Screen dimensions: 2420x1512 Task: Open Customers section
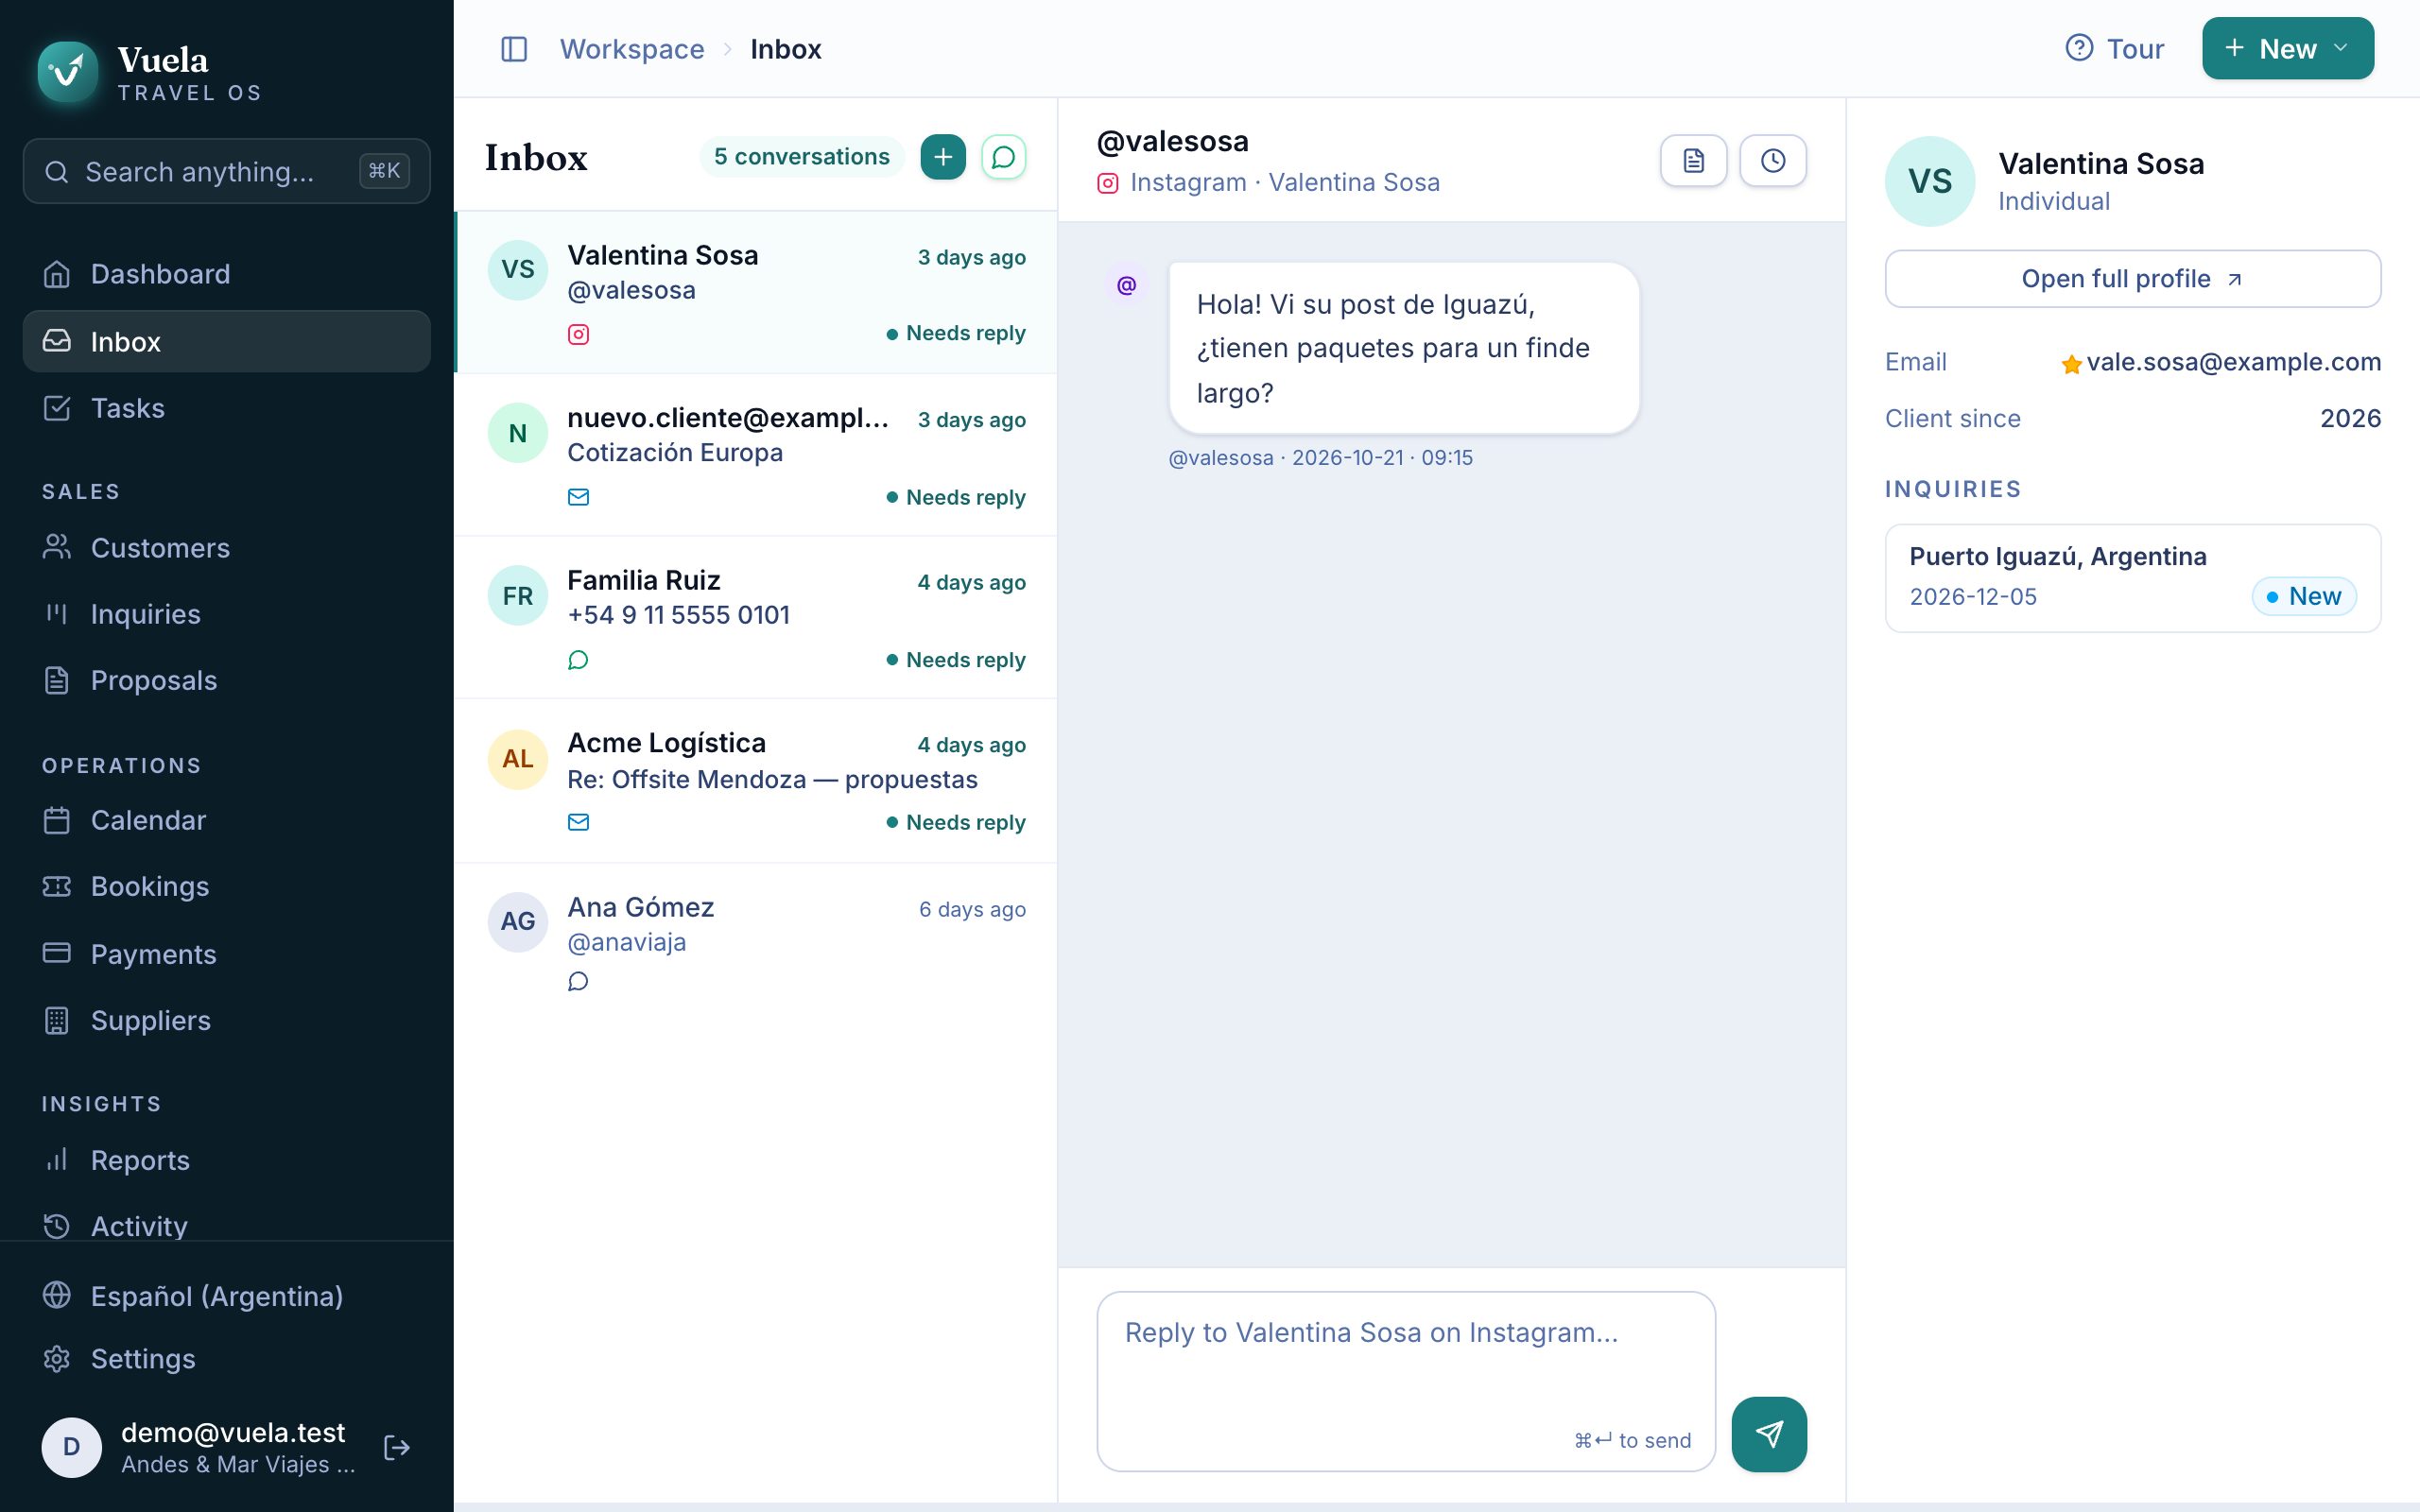[x=227, y=548]
